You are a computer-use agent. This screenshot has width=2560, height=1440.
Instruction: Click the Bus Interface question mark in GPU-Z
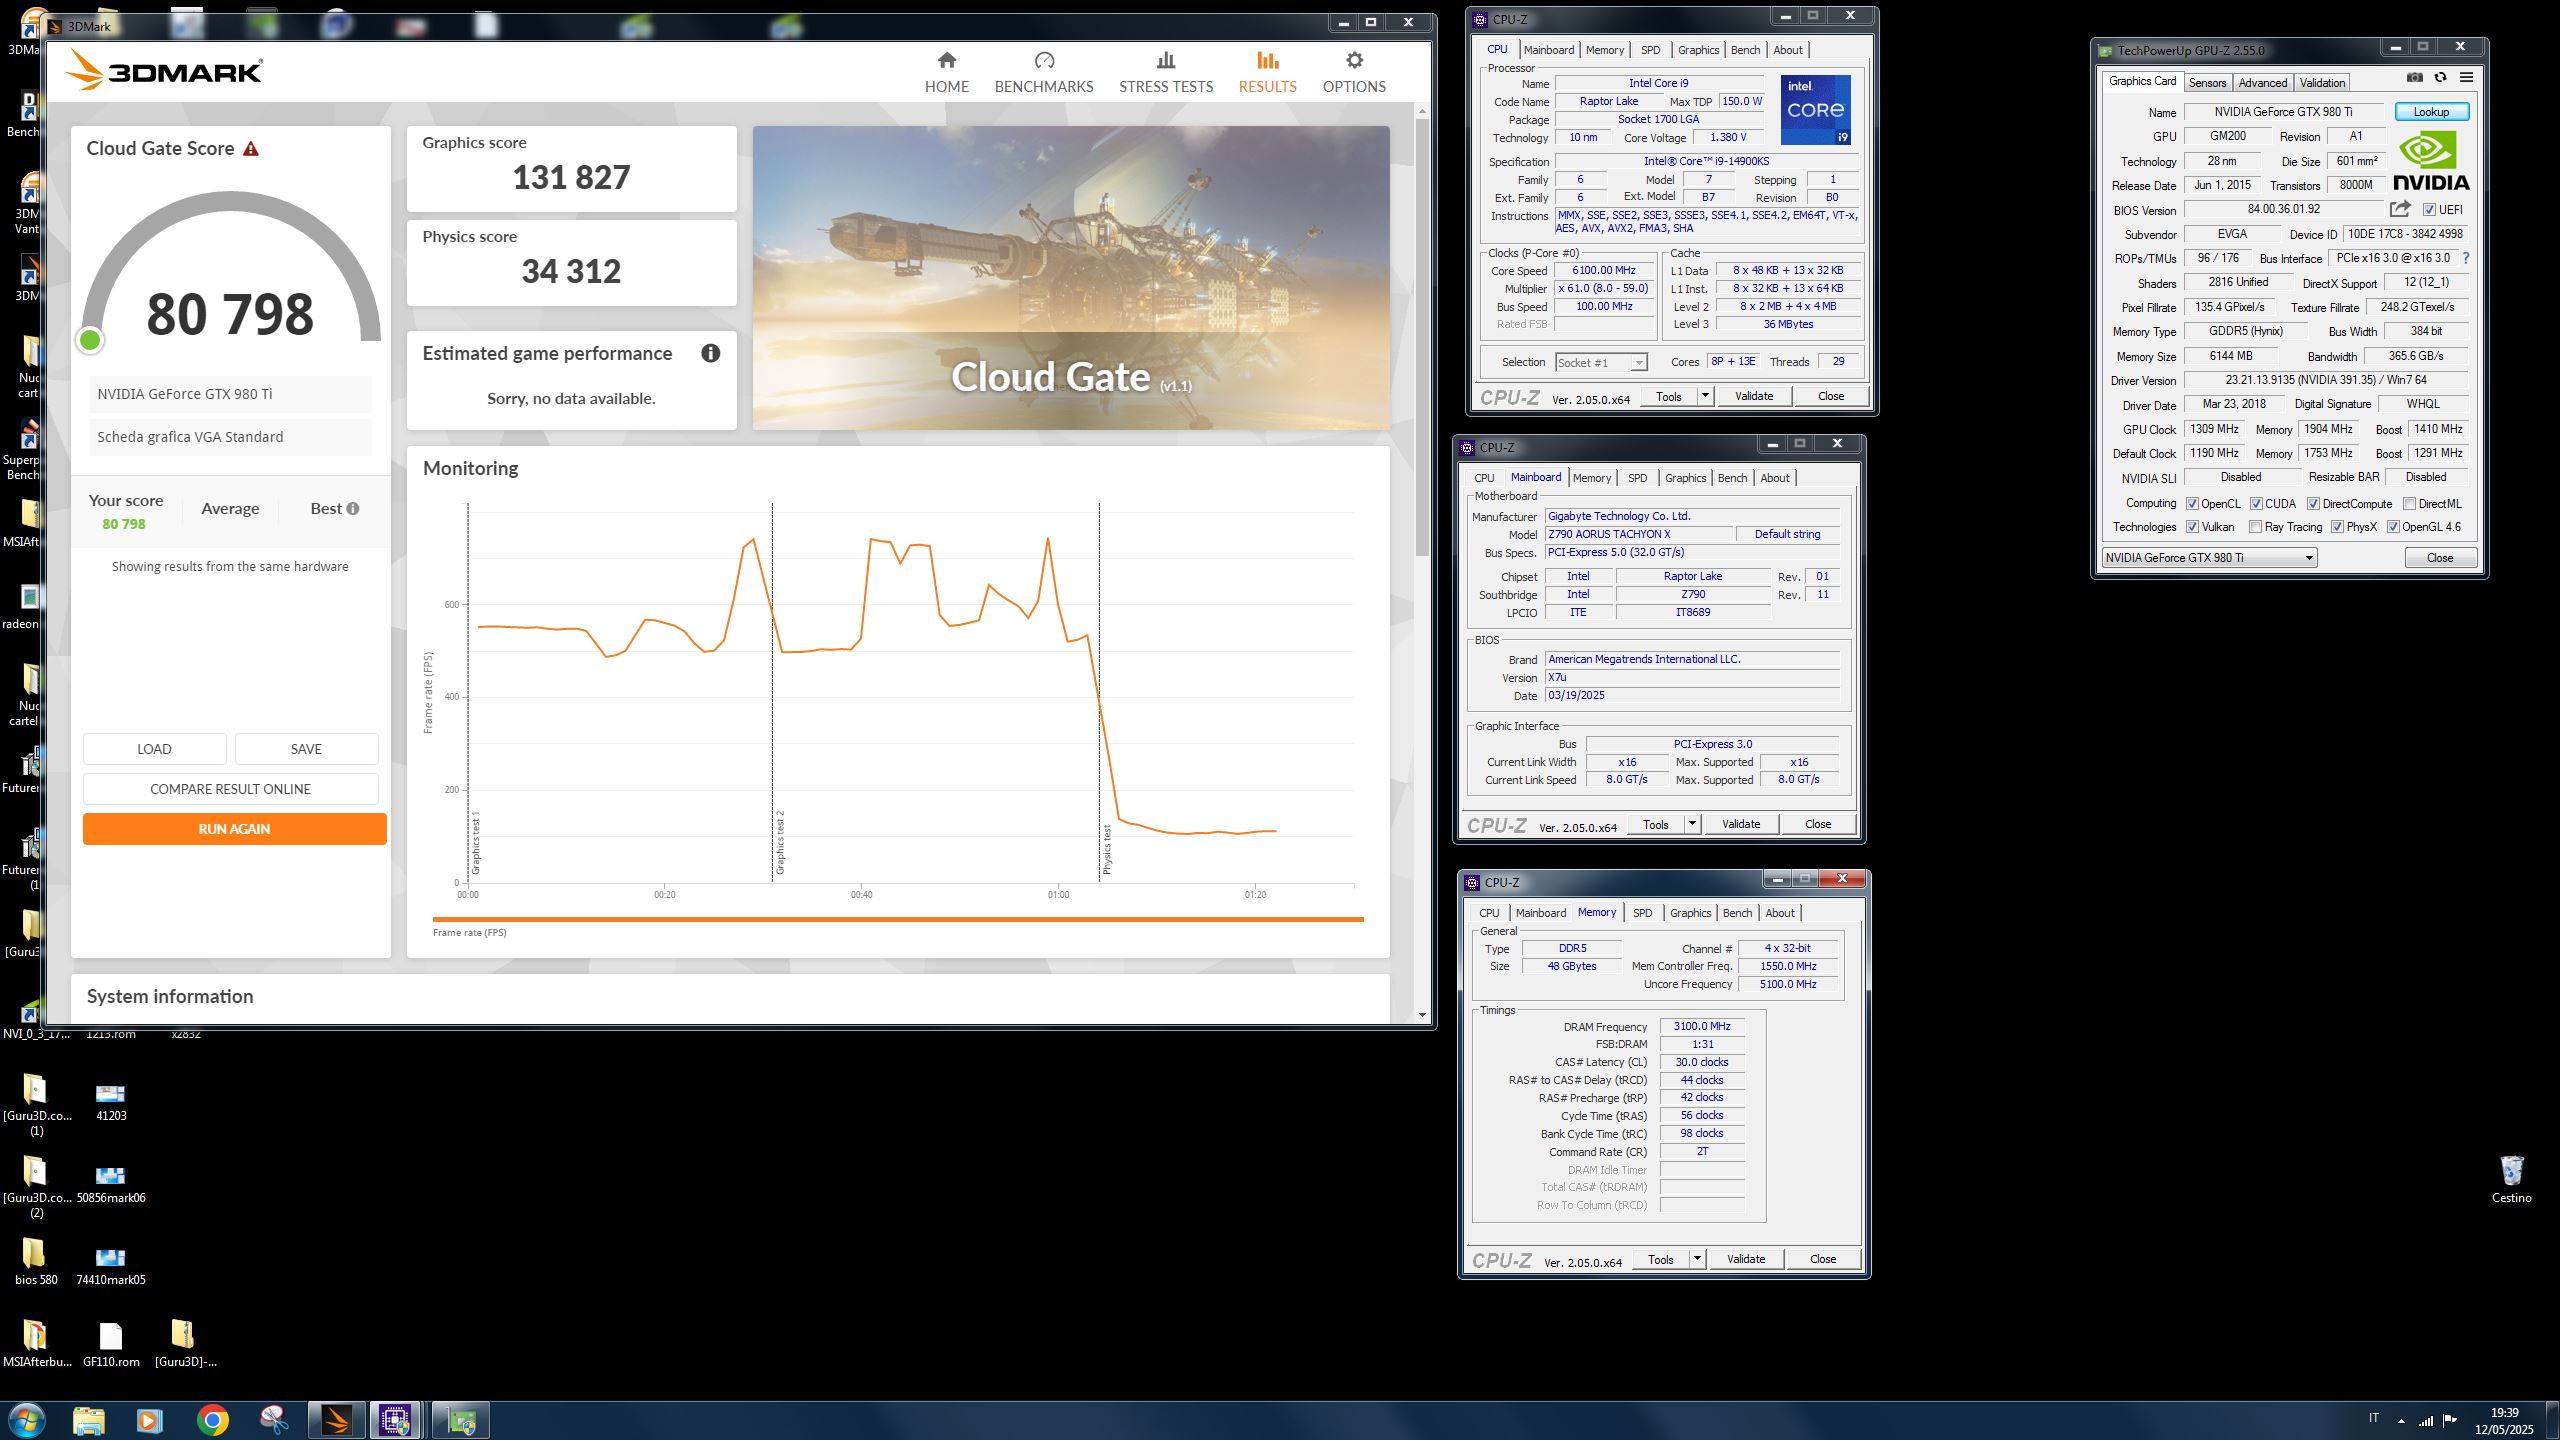[2466, 258]
